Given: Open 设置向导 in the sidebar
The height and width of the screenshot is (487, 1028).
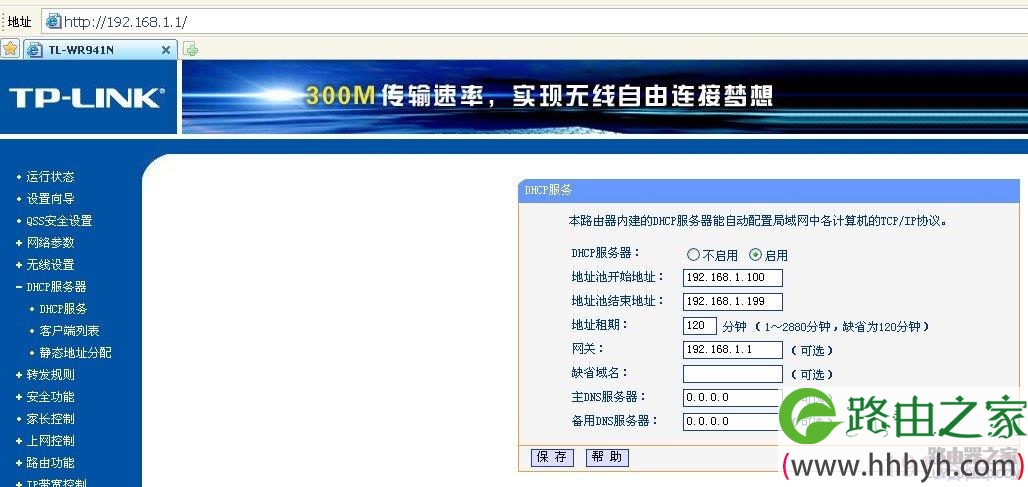Looking at the screenshot, I should click(x=50, y=199).
